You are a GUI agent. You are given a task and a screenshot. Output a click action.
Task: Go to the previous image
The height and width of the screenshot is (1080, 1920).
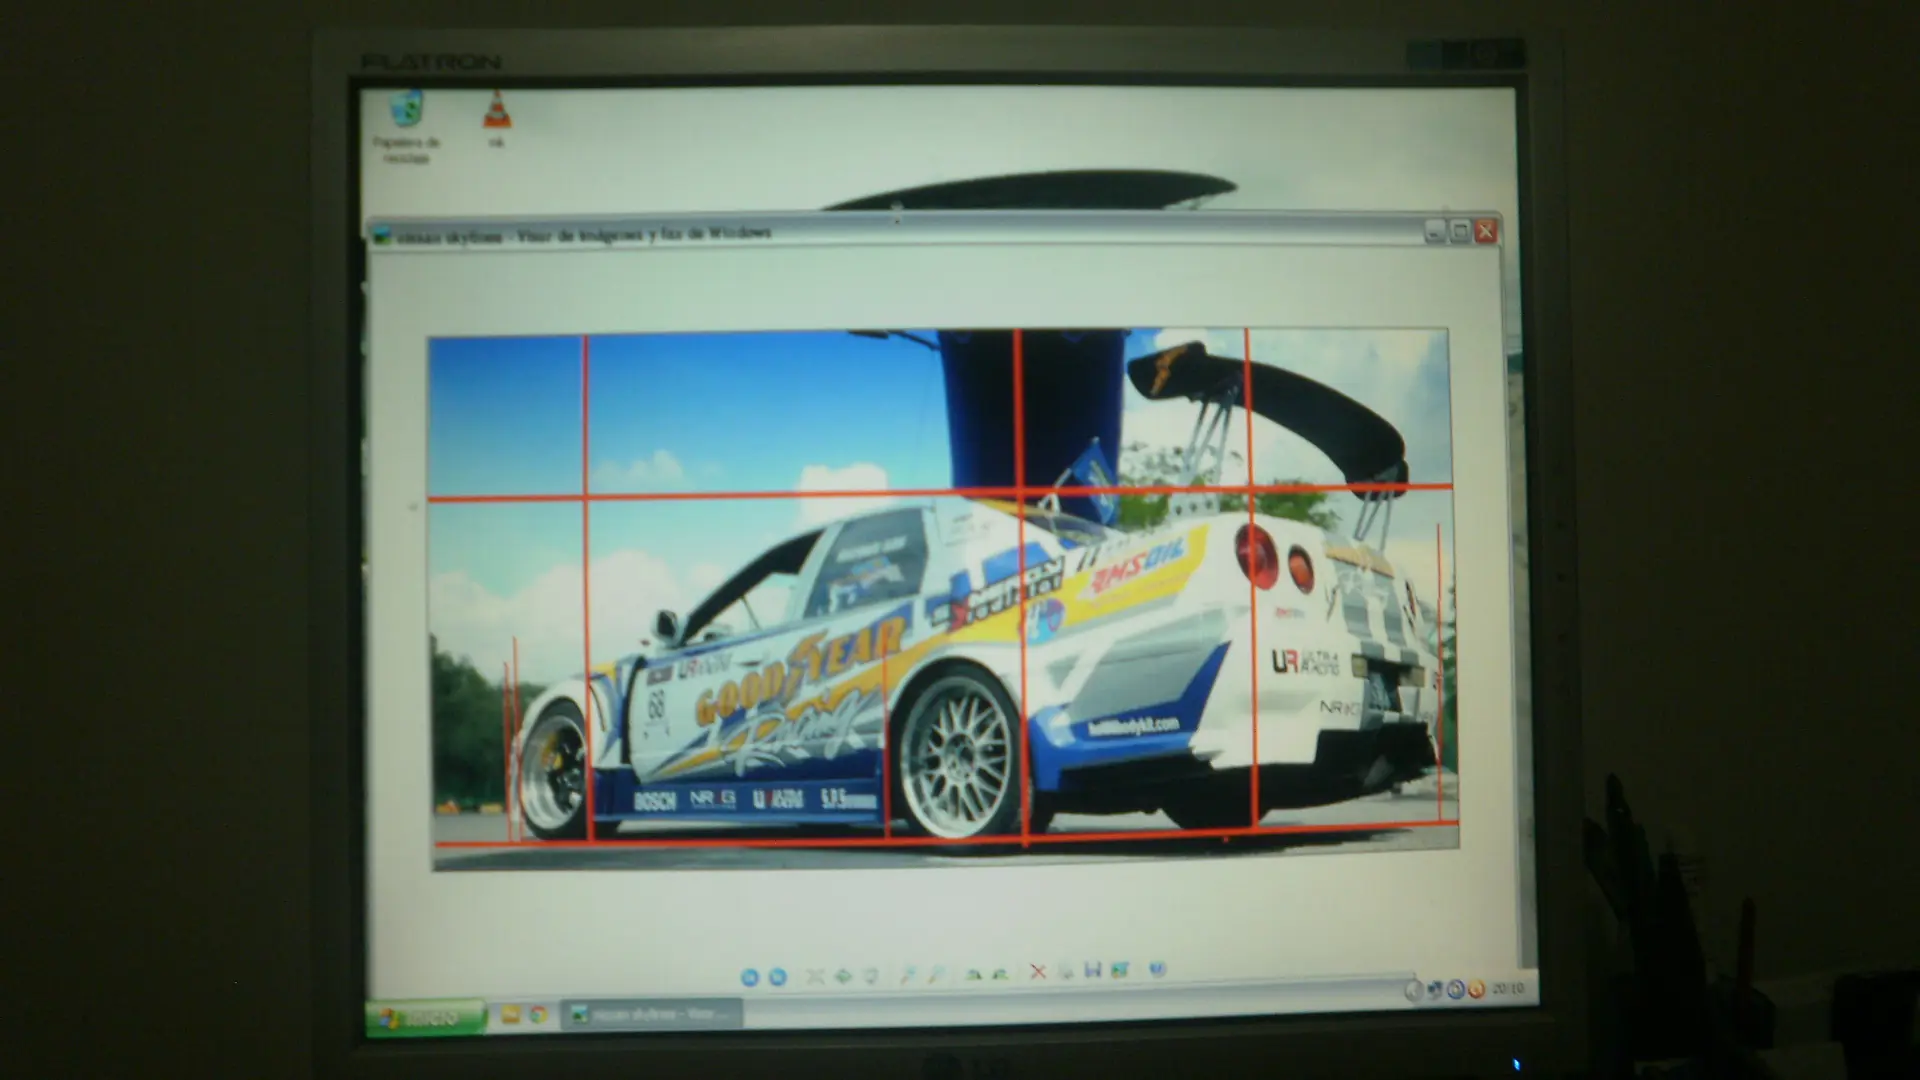pyautogui.click(x=750, y=977)
